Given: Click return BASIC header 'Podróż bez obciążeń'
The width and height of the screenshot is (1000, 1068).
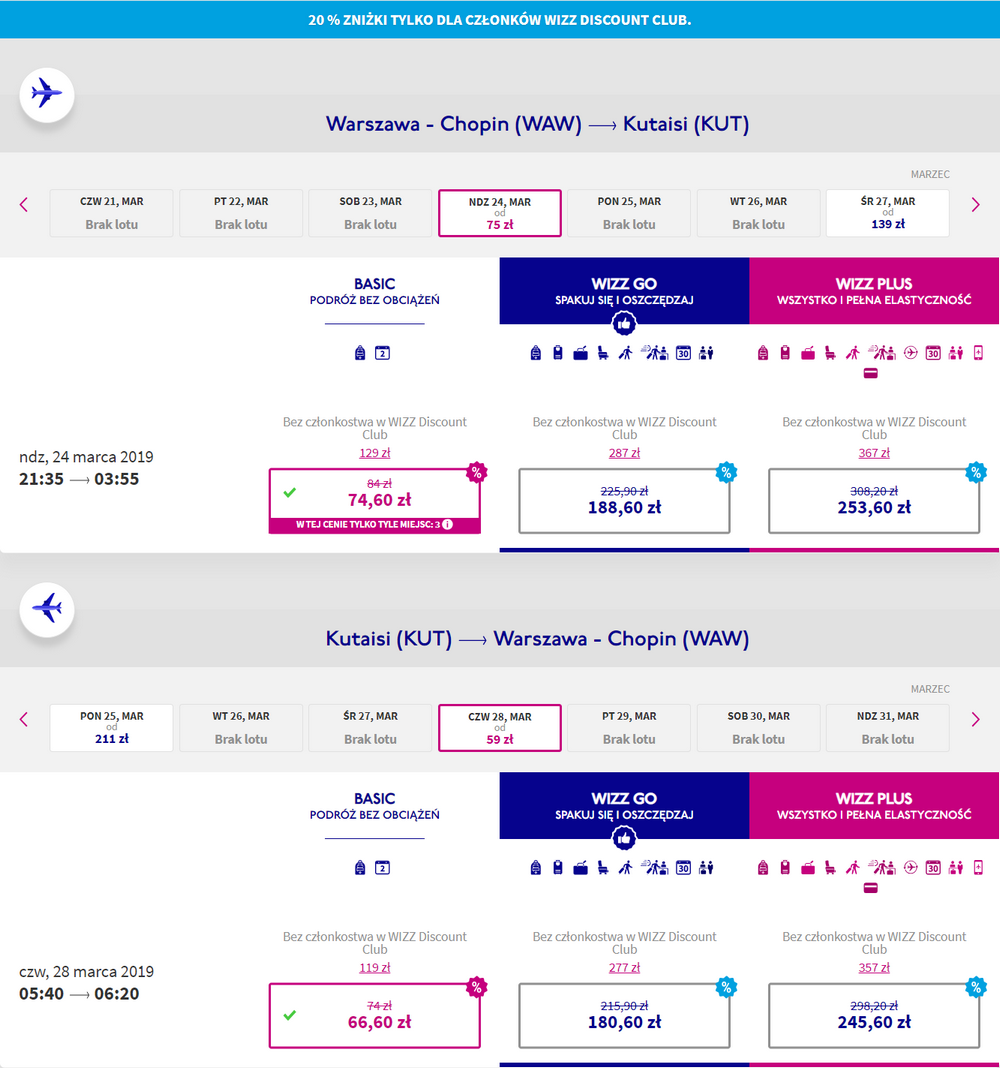Looking at the screenshot, I should (x=375, y=806).
